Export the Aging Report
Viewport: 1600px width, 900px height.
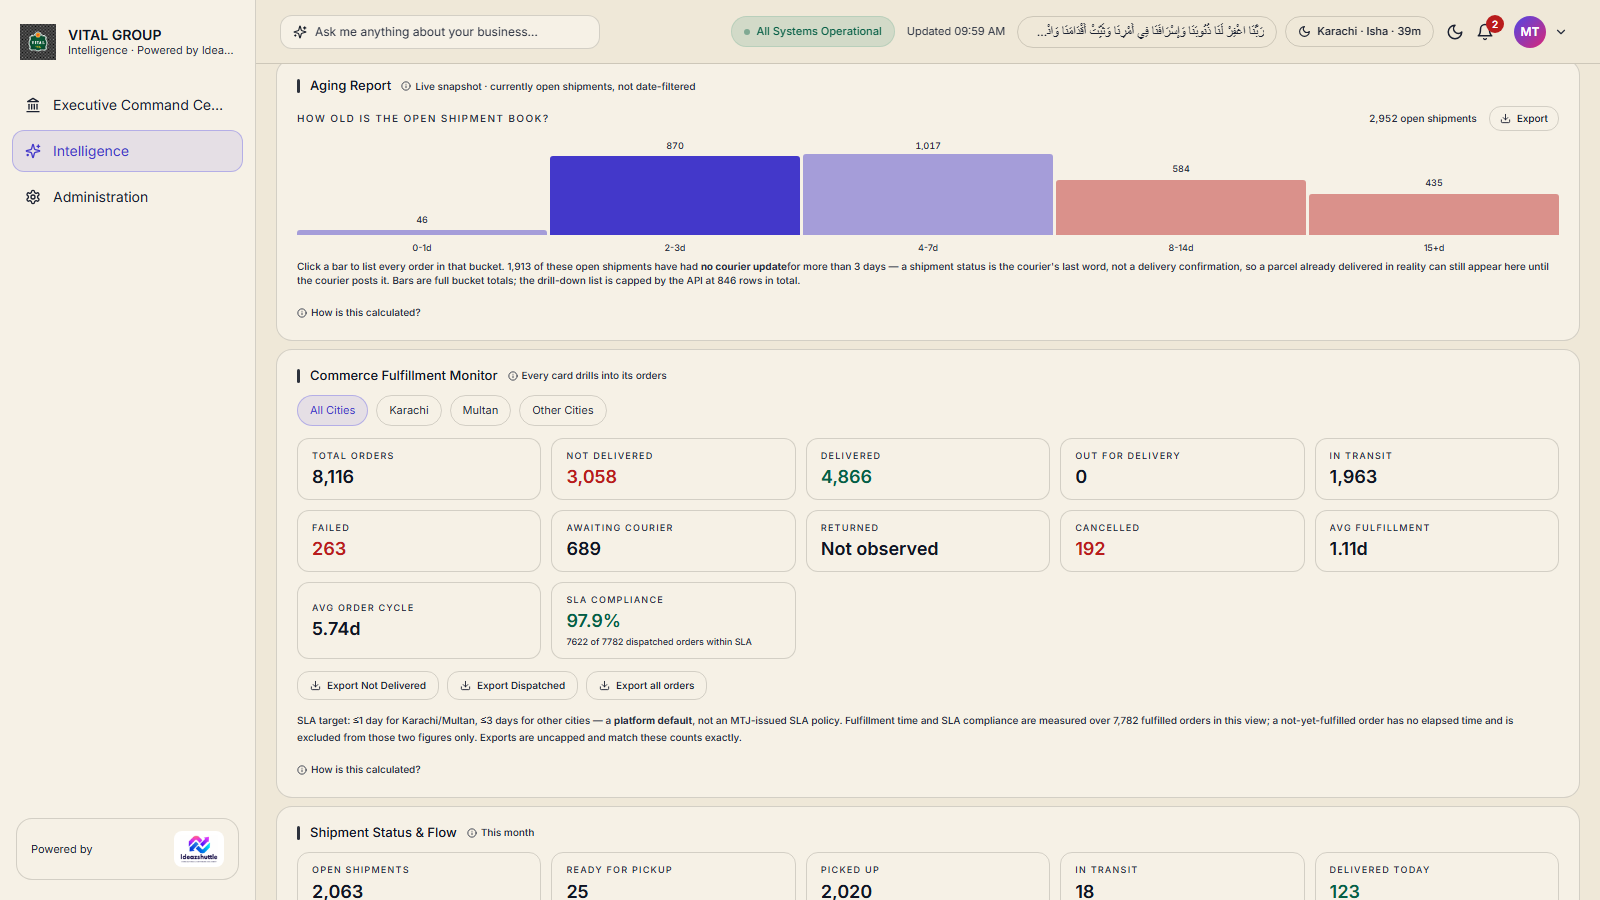1524,118
